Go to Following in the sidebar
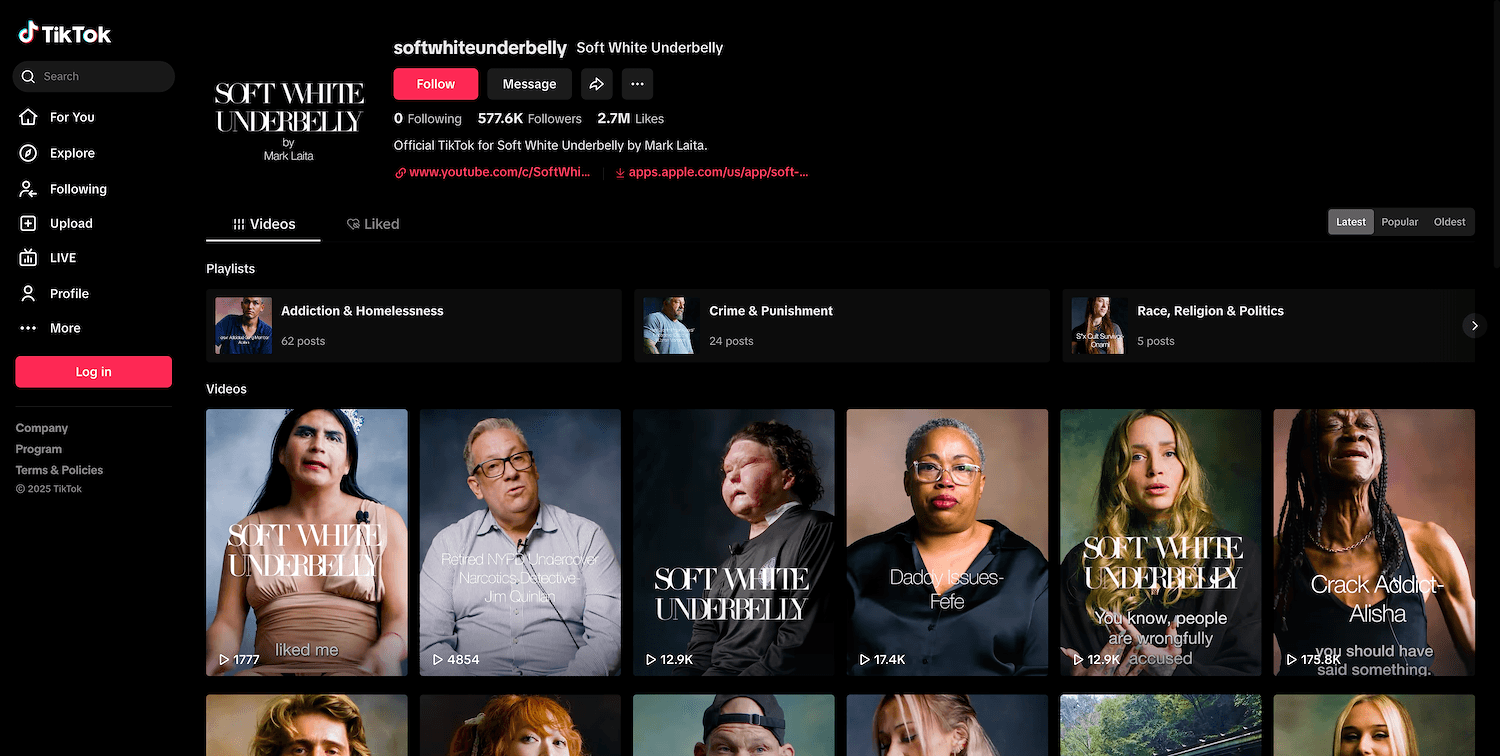 click(78, 189)
